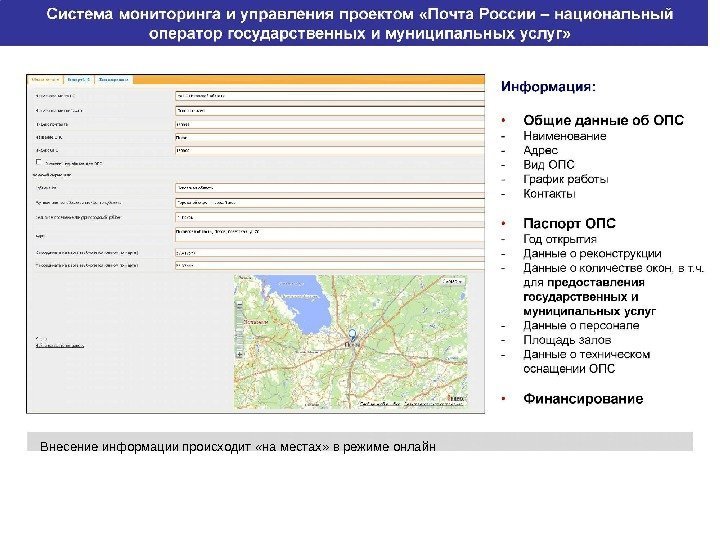Screen dimensions: 720x540
Task: Open the left underlined link below the map
Action: point(380,404)
